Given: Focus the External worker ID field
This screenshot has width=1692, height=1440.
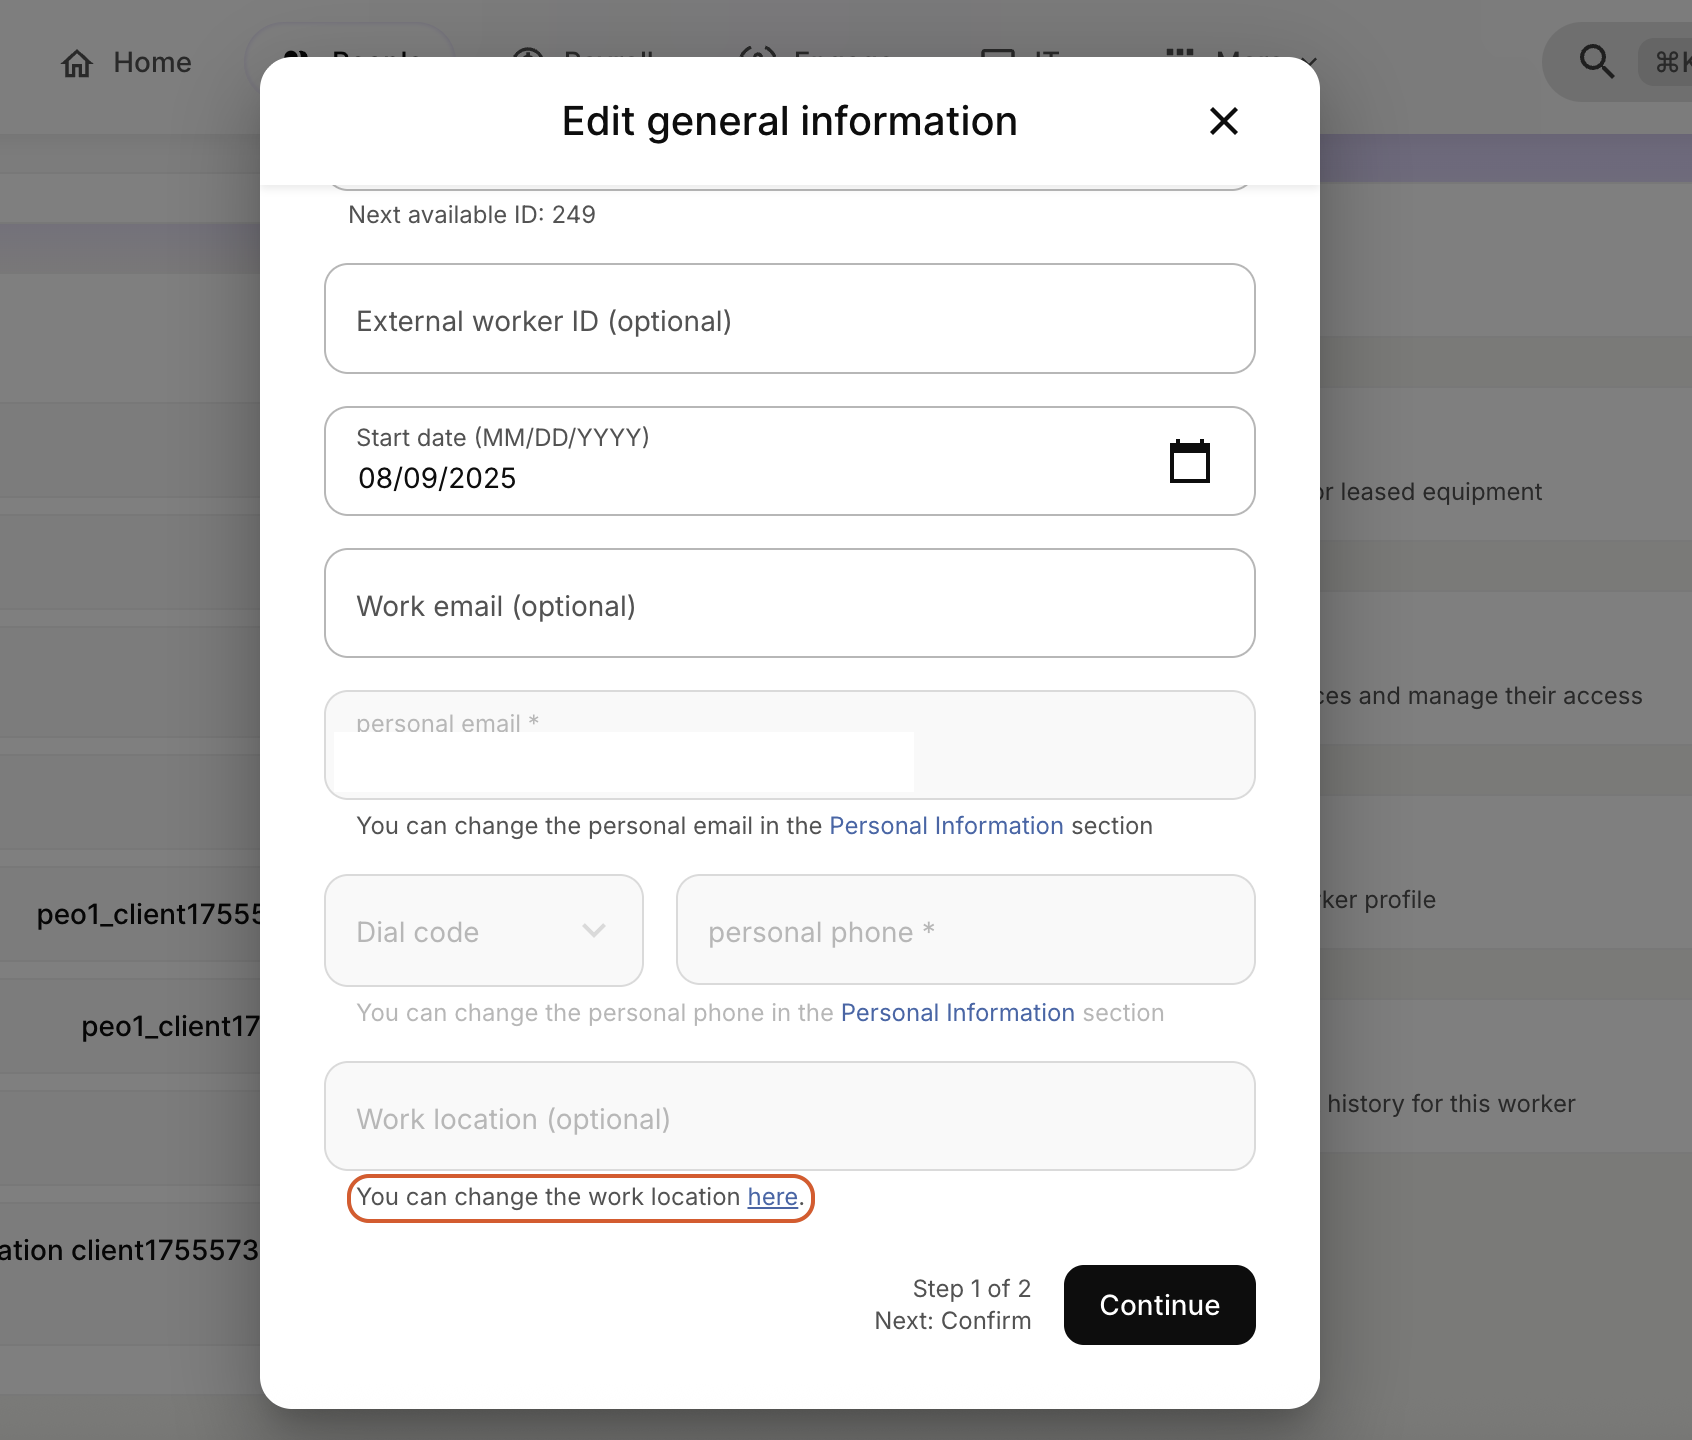Looking at the screenshot, I should coord(789,319).
